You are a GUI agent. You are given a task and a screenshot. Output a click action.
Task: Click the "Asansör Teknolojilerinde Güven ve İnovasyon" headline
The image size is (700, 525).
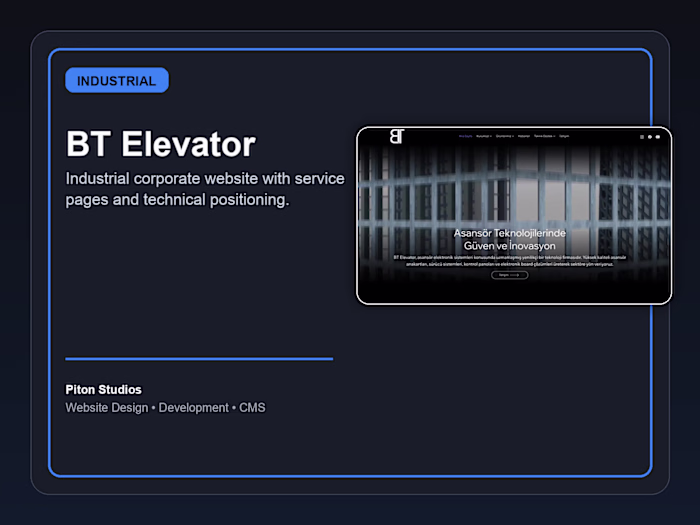coord(509,239)
